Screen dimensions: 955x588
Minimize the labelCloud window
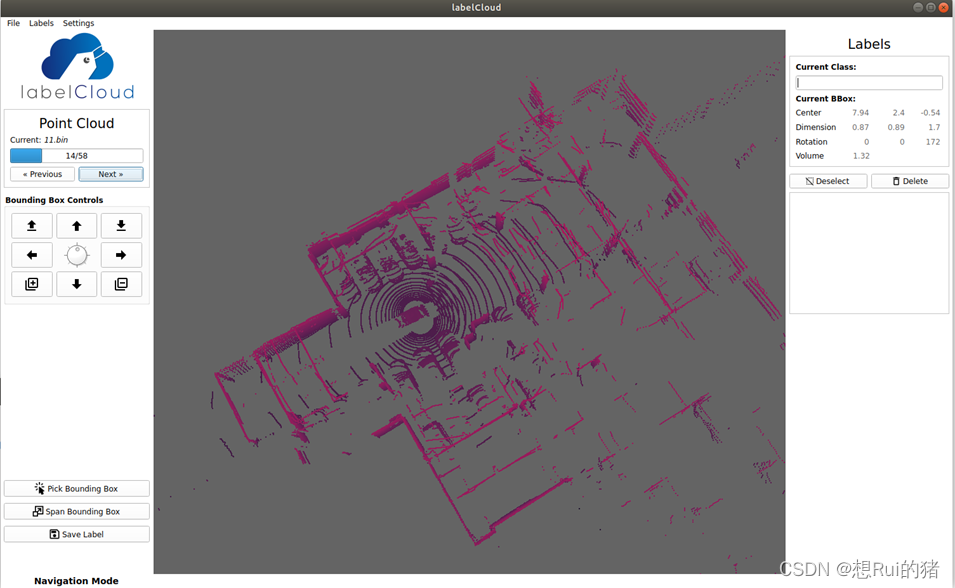click(918, 7)
